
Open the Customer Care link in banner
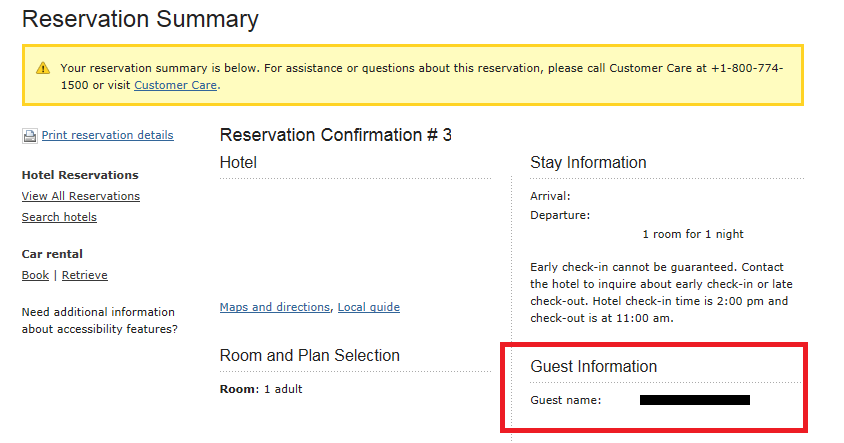175,85
